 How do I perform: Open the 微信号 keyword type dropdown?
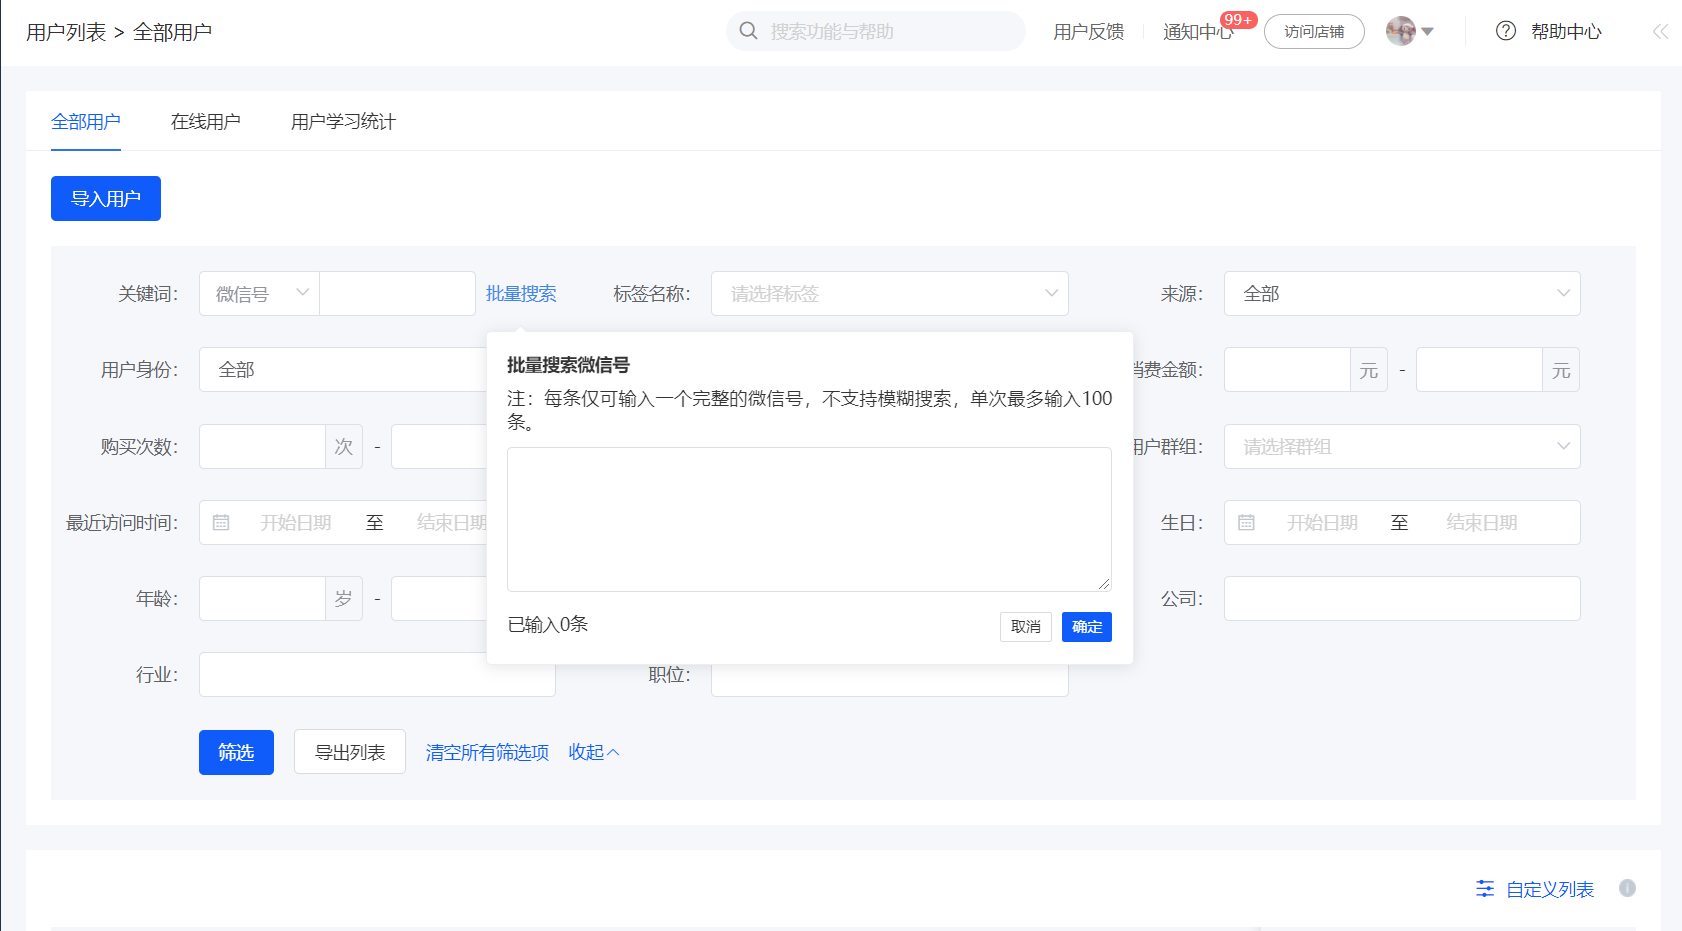tap(259, 293)
